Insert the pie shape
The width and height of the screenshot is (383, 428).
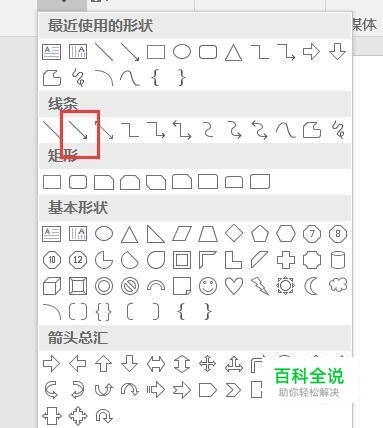pos(104,260)
